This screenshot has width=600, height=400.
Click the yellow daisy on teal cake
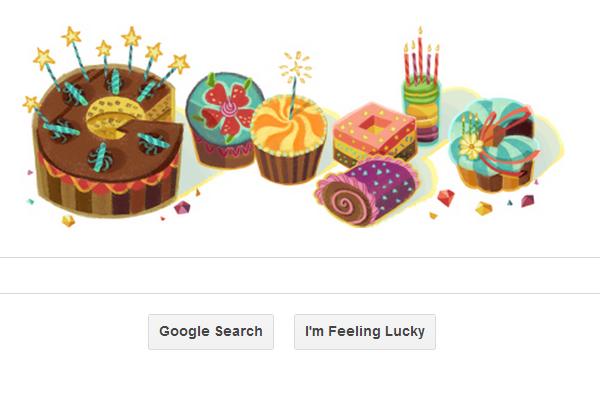[471, 147]
